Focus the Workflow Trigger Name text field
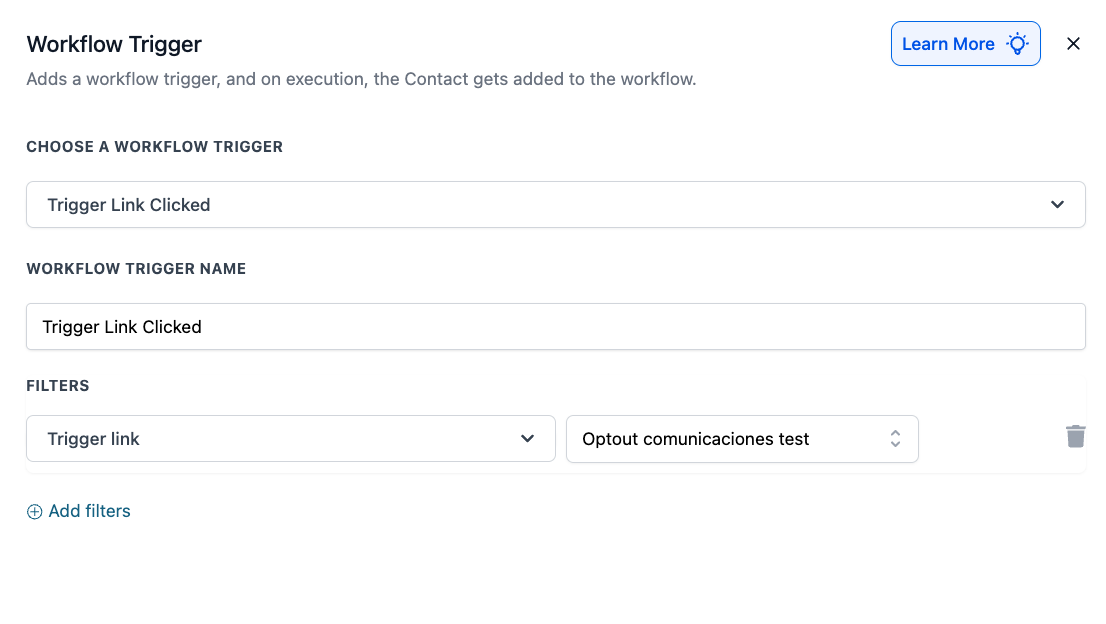This screenshot has height=624, width=1106. click(556, 326)
